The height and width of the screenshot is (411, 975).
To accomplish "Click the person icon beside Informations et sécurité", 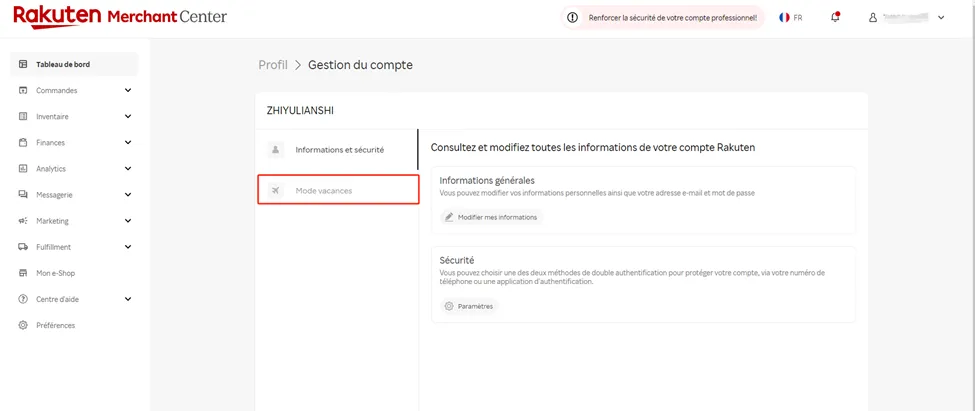I will pyautogui.click(x=275, y=150).
